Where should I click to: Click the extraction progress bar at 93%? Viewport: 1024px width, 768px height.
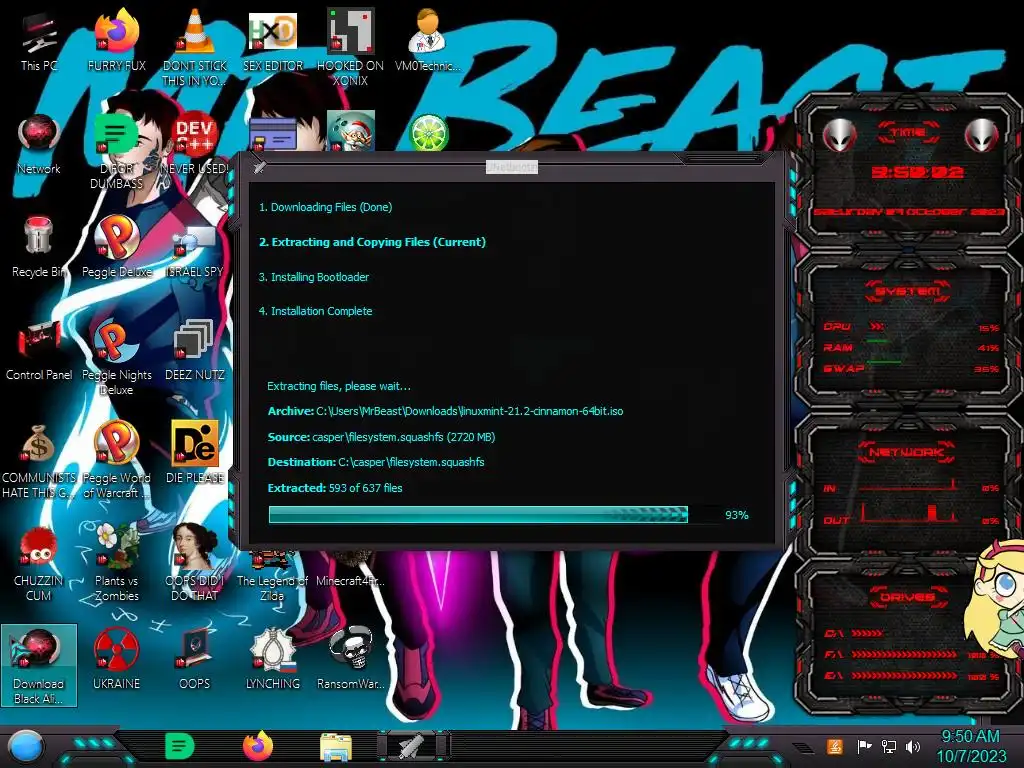tap(478, 515)
